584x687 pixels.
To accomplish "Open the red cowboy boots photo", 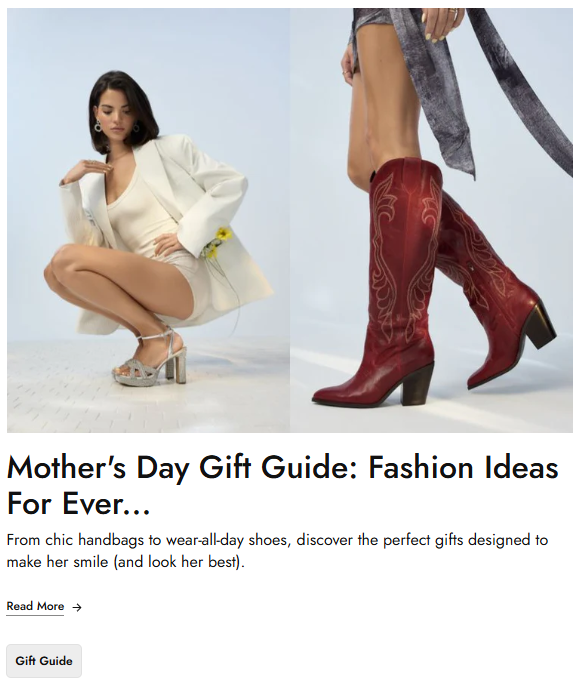I will pyautogui.click(x=432, y=220).
